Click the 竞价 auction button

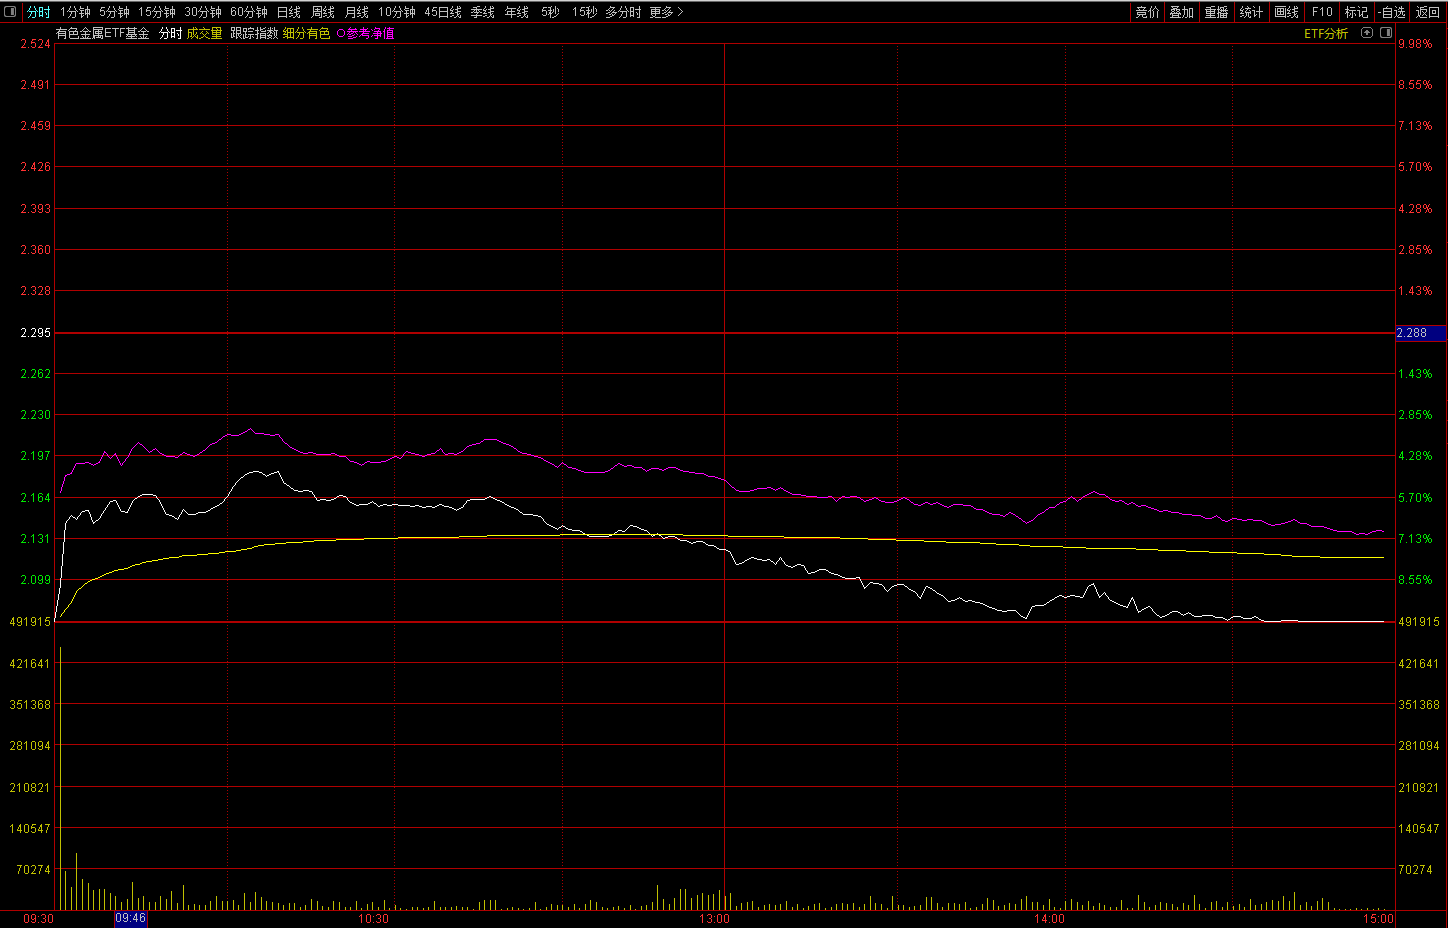1147,12
